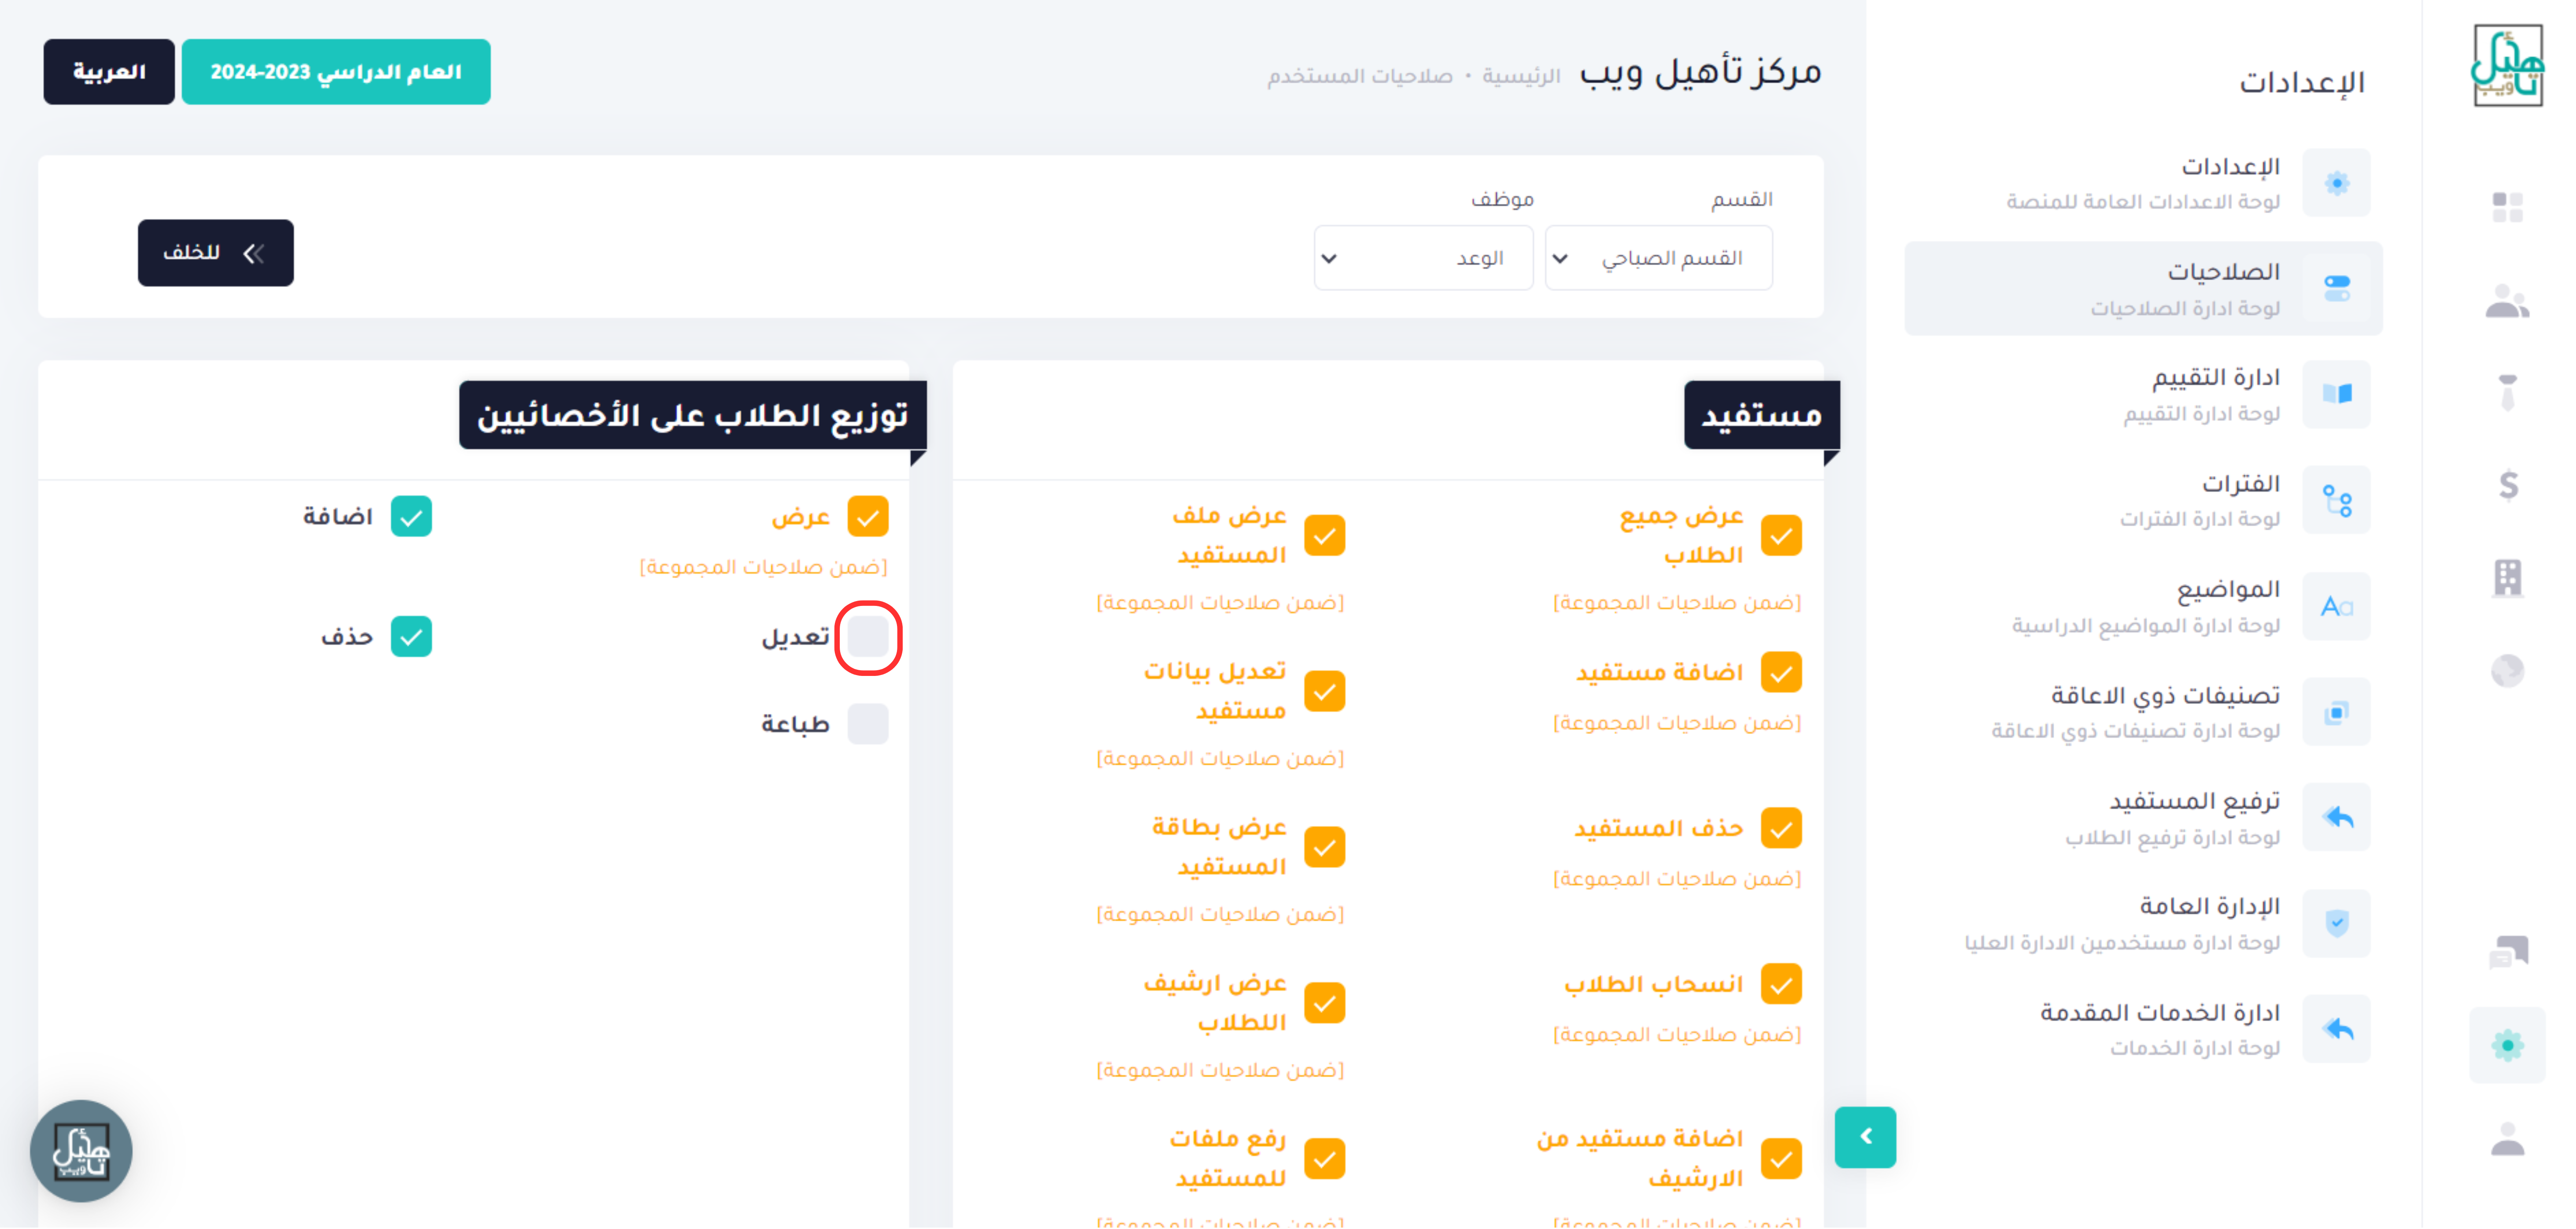Toggle the انسحاب الطلاب checkbox
The image size is (2576, 1229).
tap(1781, 984)
